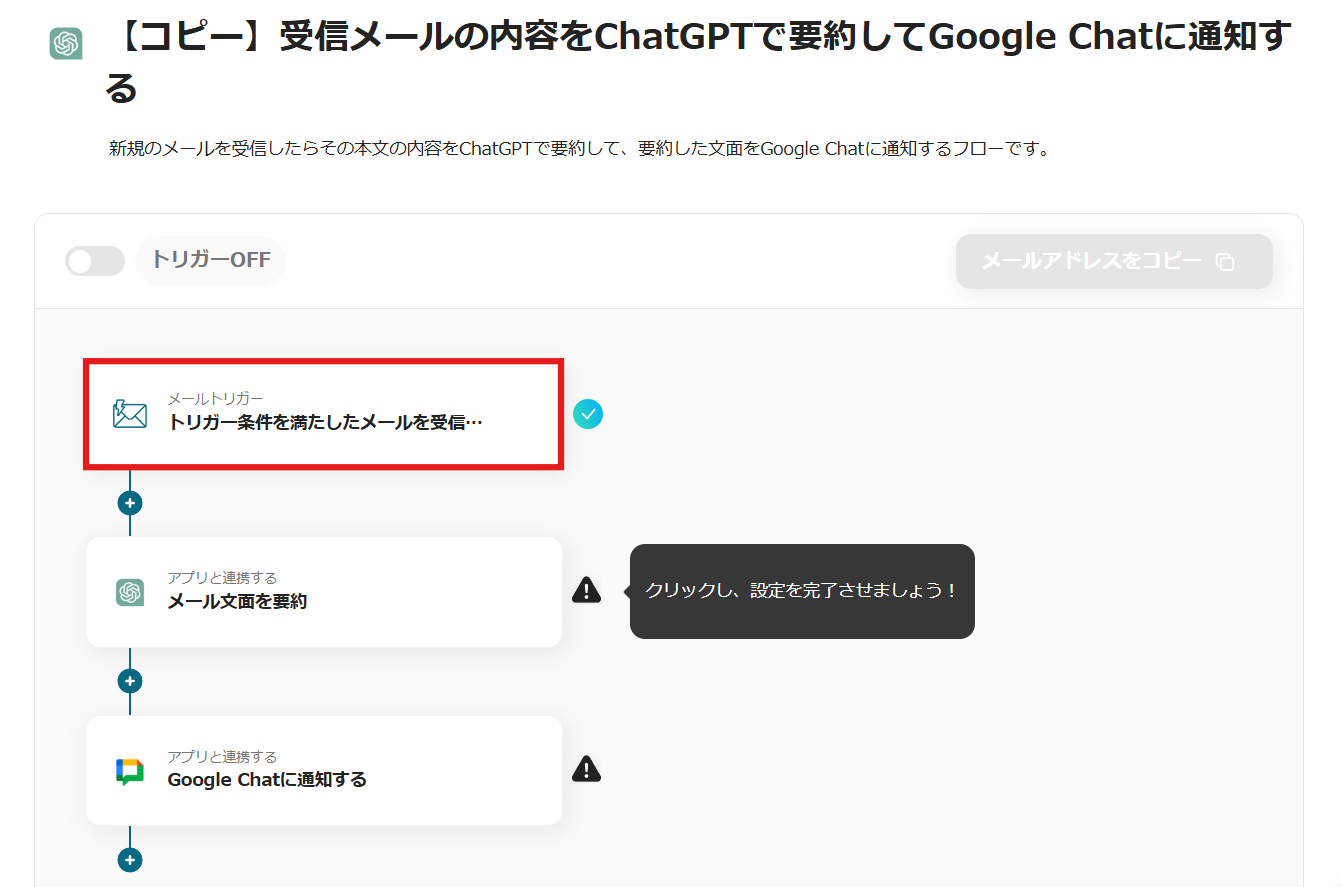Open the Google Chatに通知する step settings
The image size is (1342, 887).
point(324,771)
